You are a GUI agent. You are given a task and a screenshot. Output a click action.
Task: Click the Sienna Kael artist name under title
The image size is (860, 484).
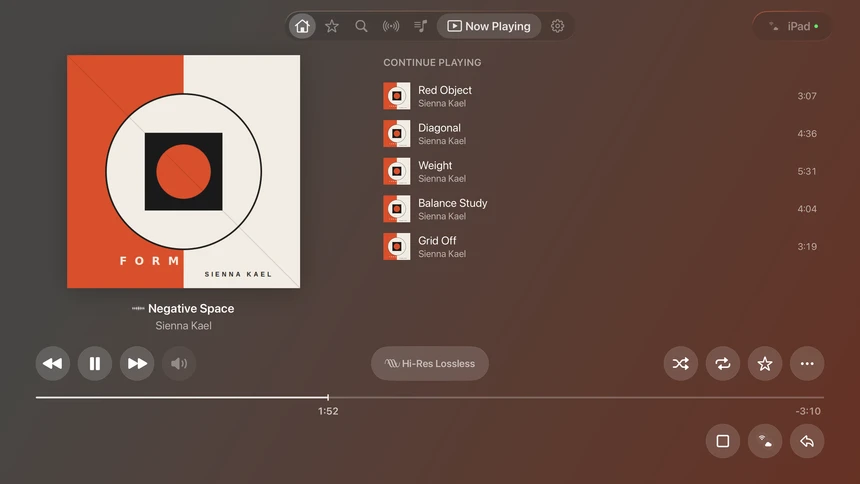[183, 325]
